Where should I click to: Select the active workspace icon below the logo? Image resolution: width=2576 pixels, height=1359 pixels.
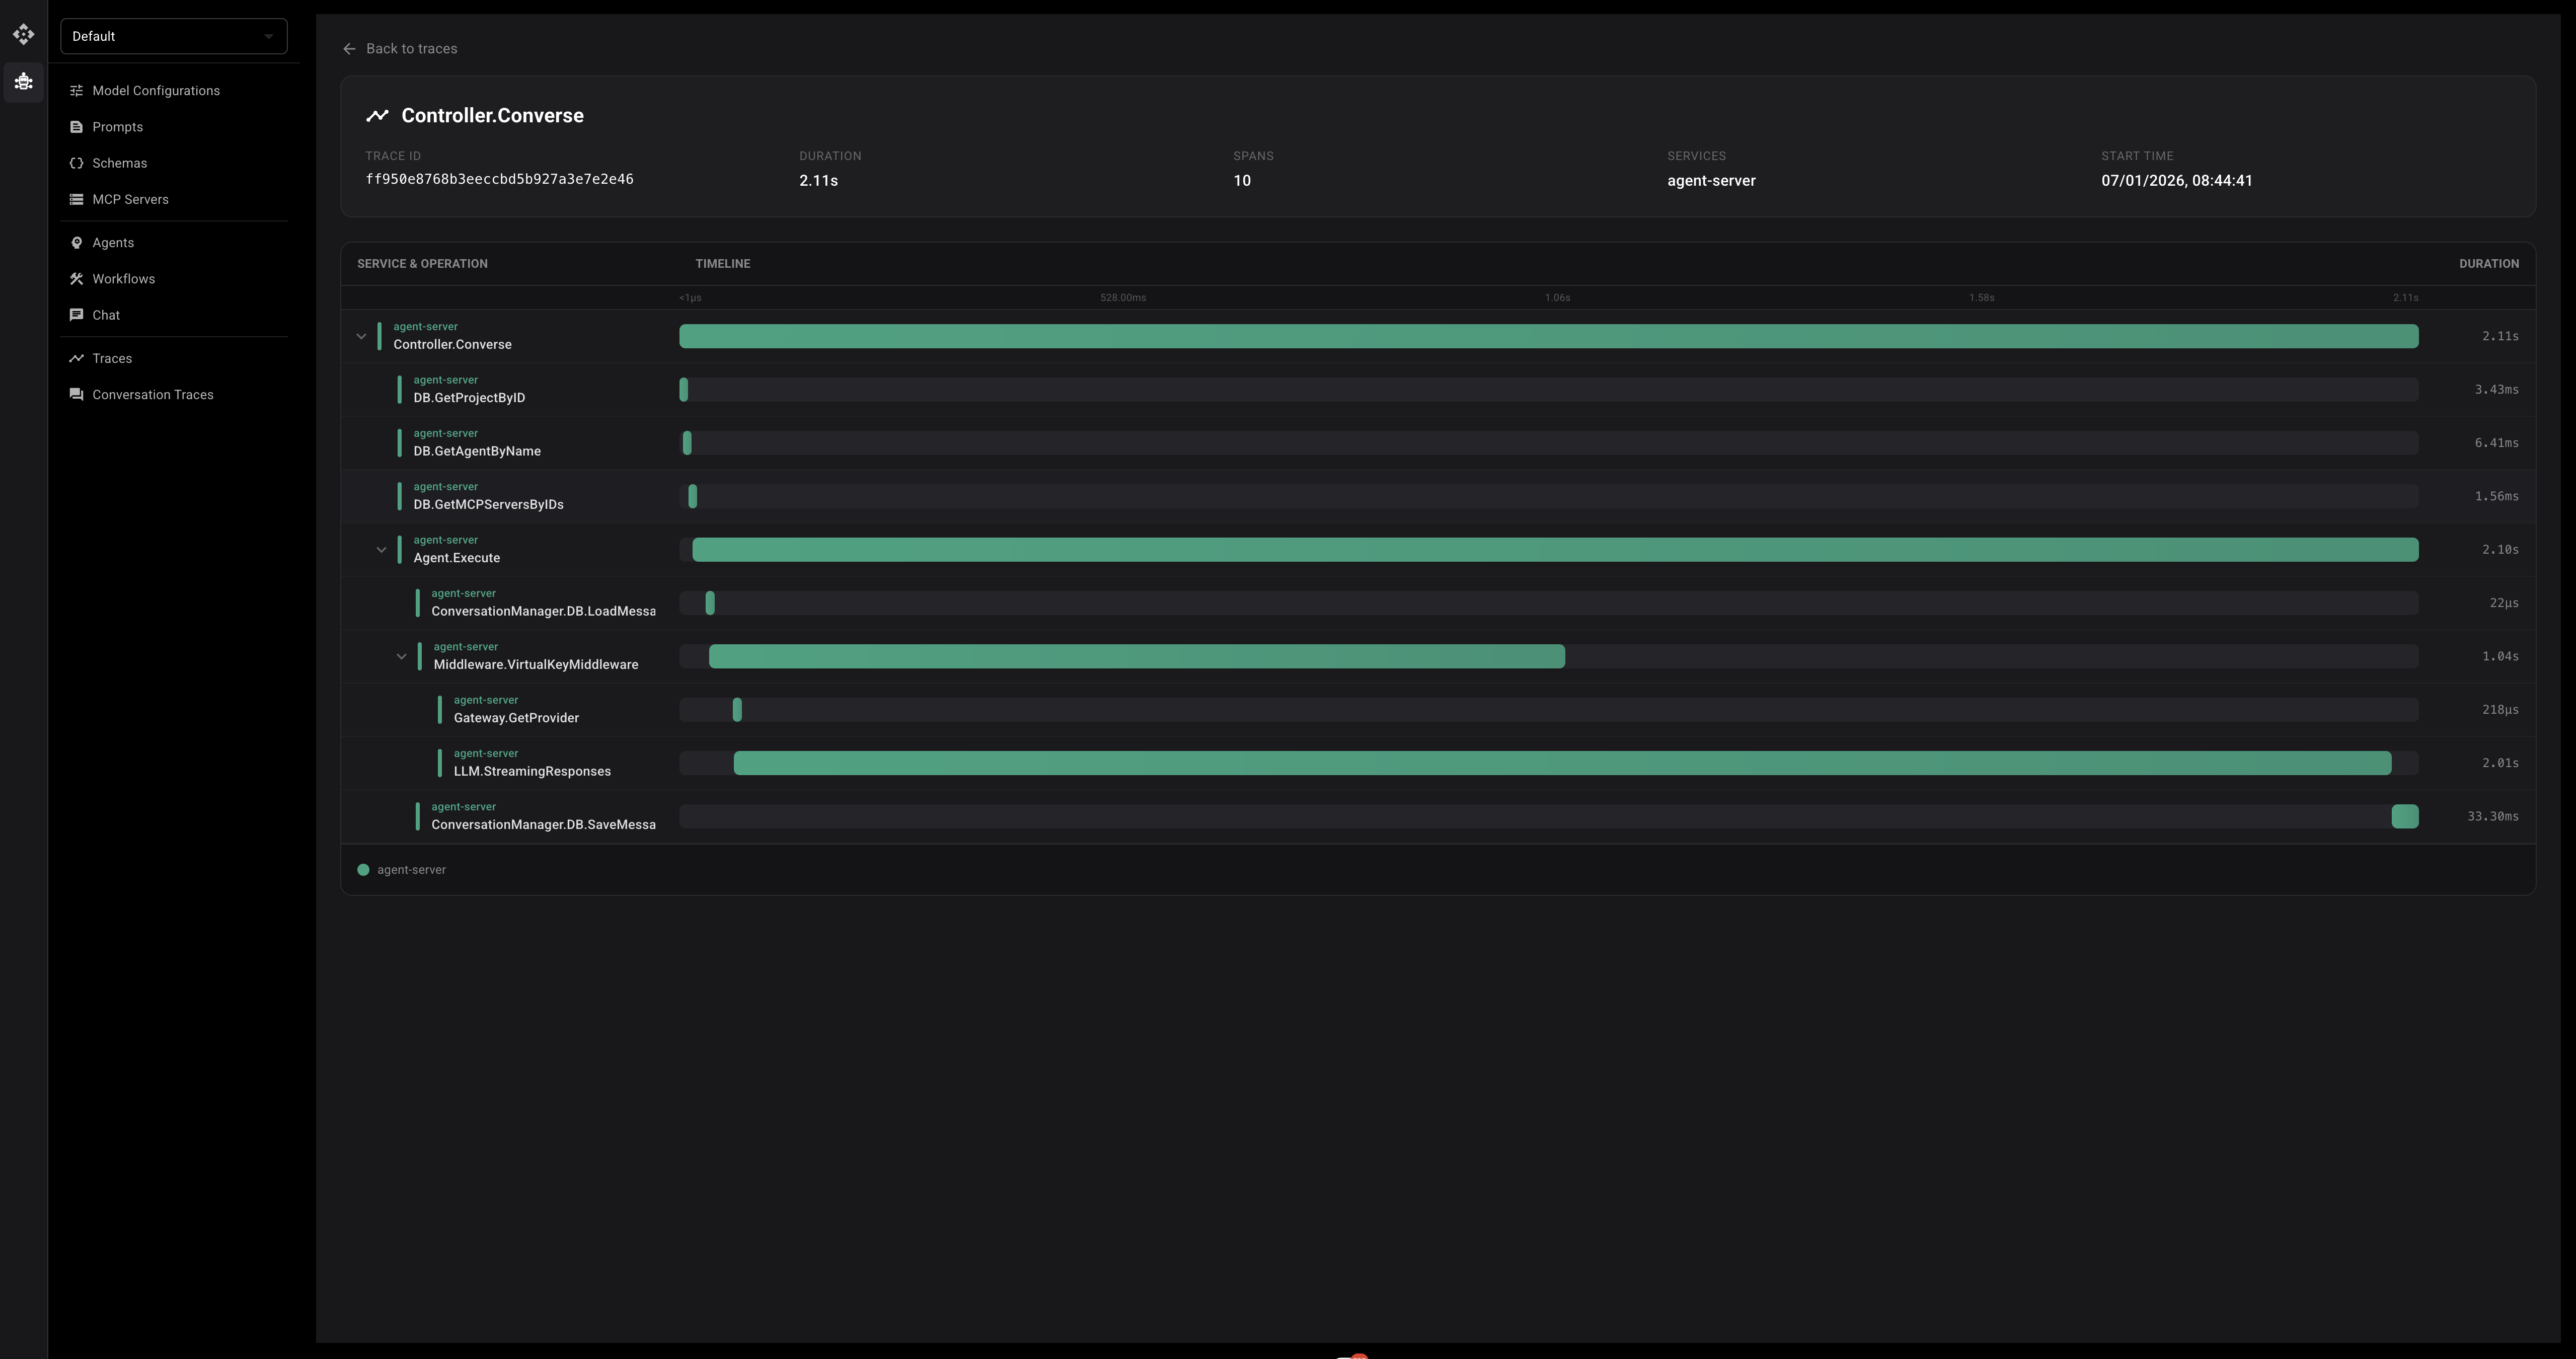(23, 81)
